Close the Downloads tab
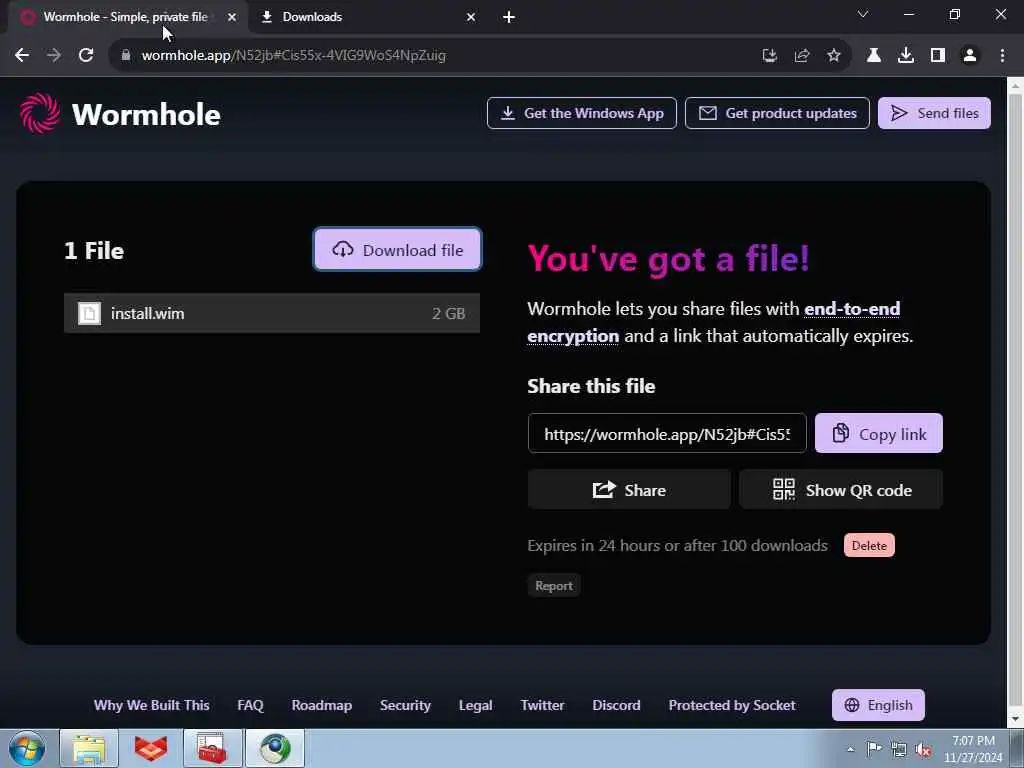The height and width of the screenshot is (768, 1024). coord(471,17)
